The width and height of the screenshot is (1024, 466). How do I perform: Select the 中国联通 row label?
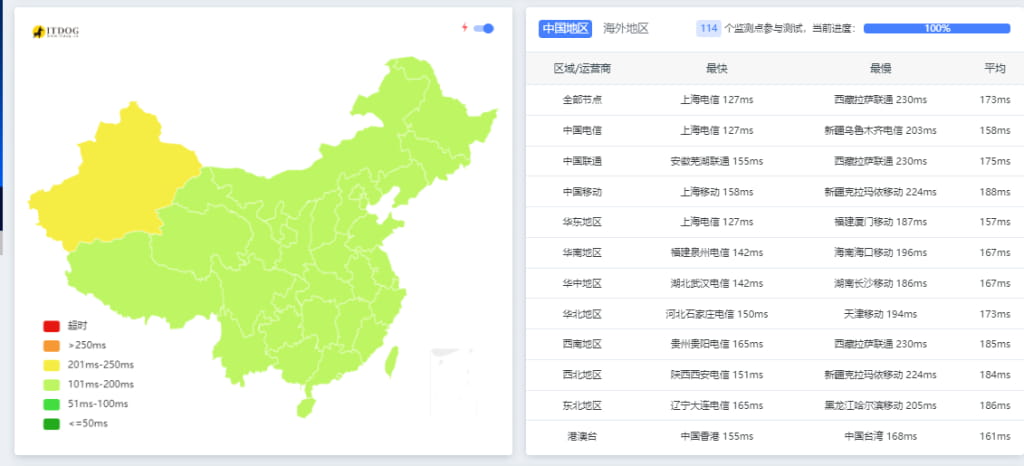[583, 161]
